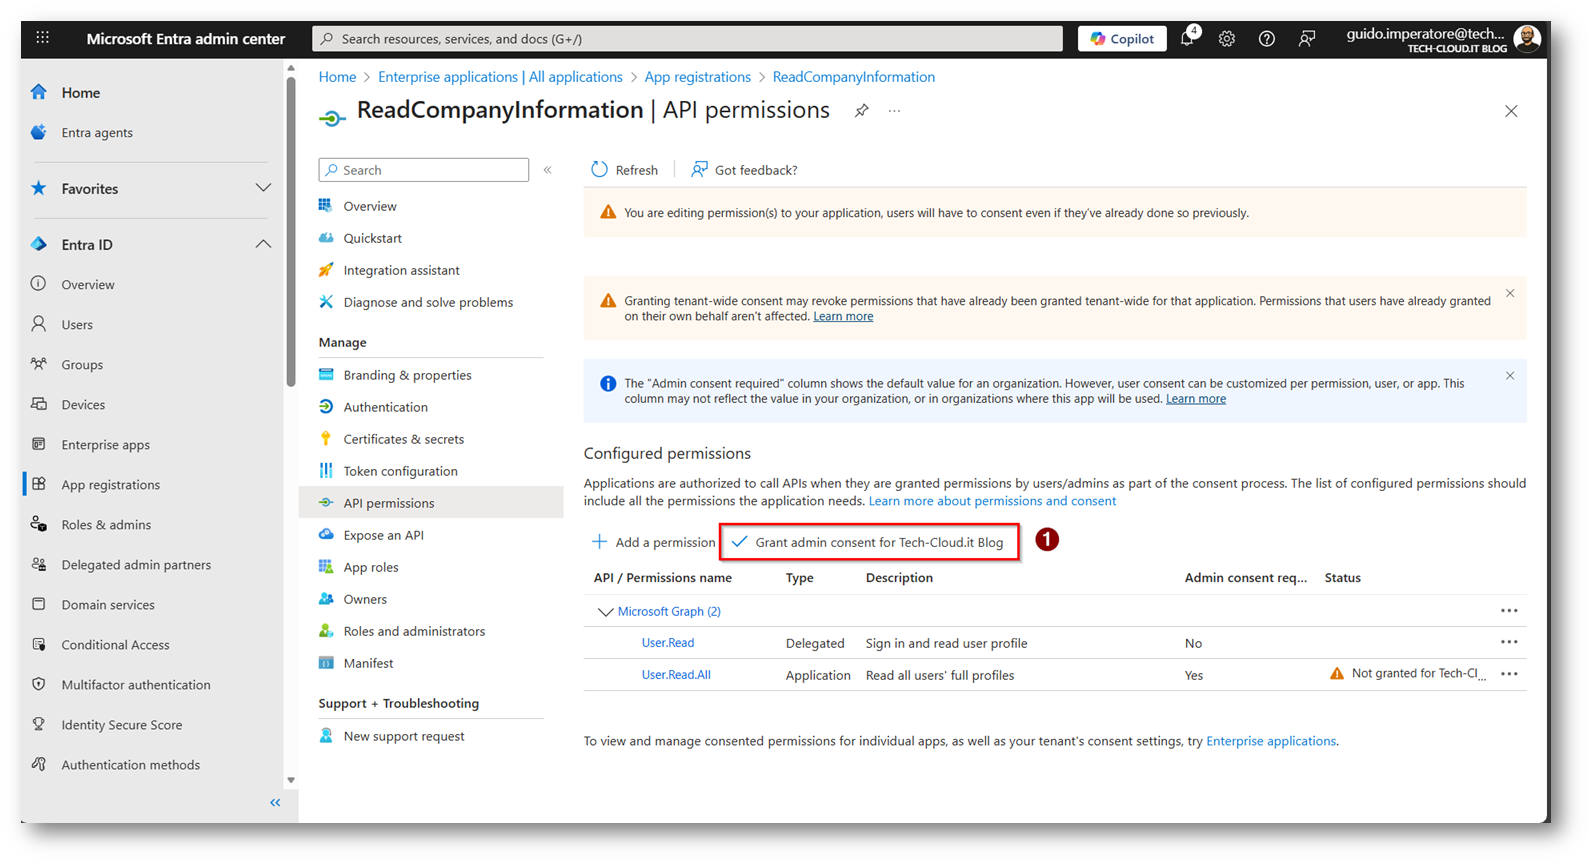Image resolution: width=1593 pixels, height=865 pixels.
Task: Open Multifactor authentication in sidebar
Action: click(136, 685)
